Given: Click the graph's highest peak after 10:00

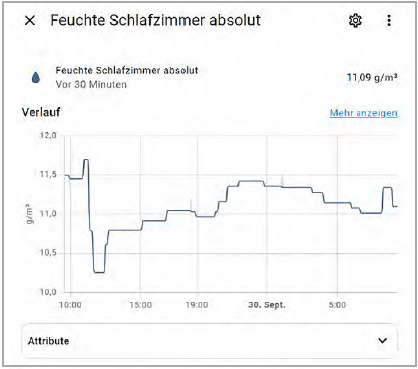Looking at the screenshot, I should (x=86, y=160).
